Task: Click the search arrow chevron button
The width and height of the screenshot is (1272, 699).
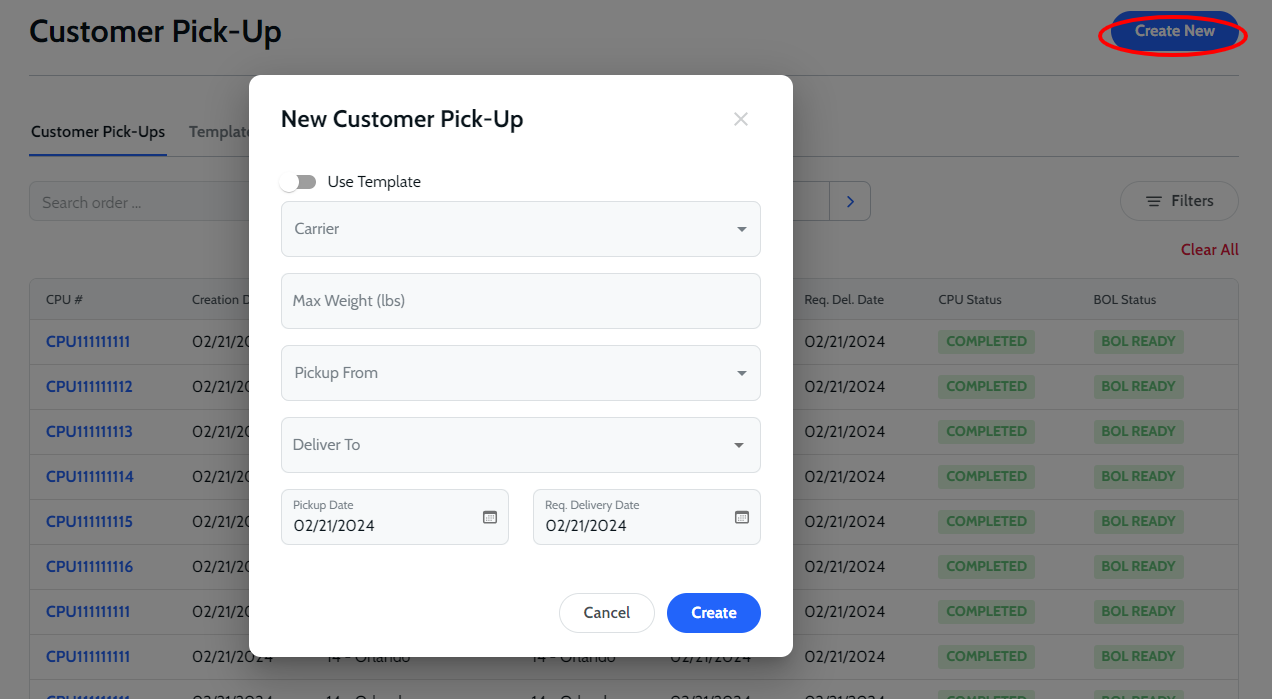Action: pos(850,201)
